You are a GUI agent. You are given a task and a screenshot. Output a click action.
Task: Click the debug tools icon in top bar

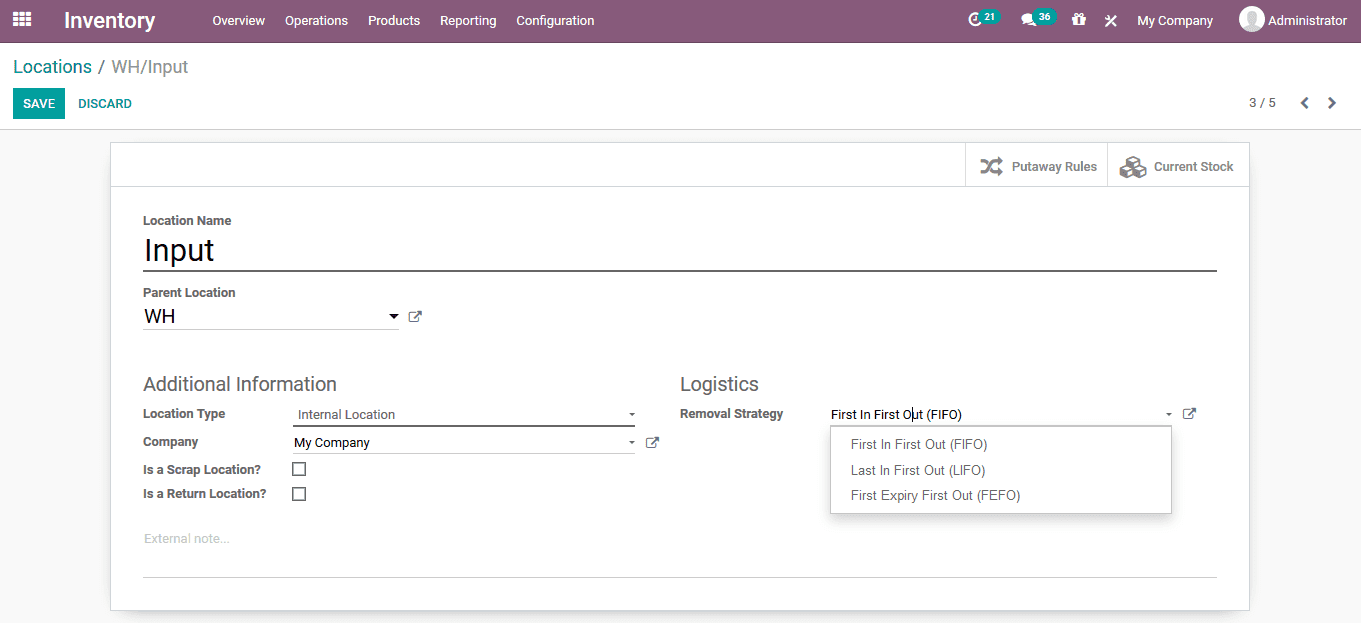pyautogui.click(x=1110, y=20)
